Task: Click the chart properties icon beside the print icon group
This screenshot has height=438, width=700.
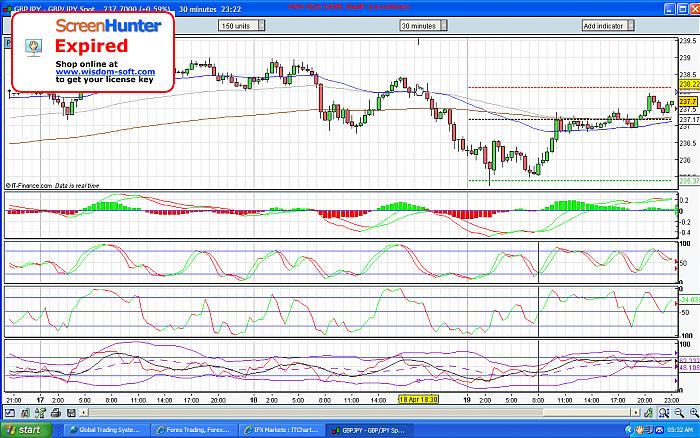Action: [x=25, y=413]
